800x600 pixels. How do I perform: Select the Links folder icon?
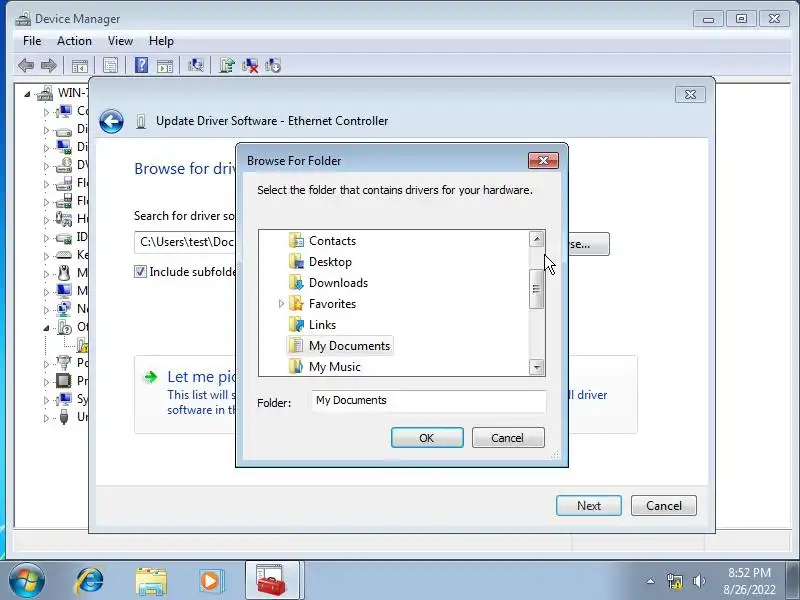pyautogui.click(x=296, y=324)
